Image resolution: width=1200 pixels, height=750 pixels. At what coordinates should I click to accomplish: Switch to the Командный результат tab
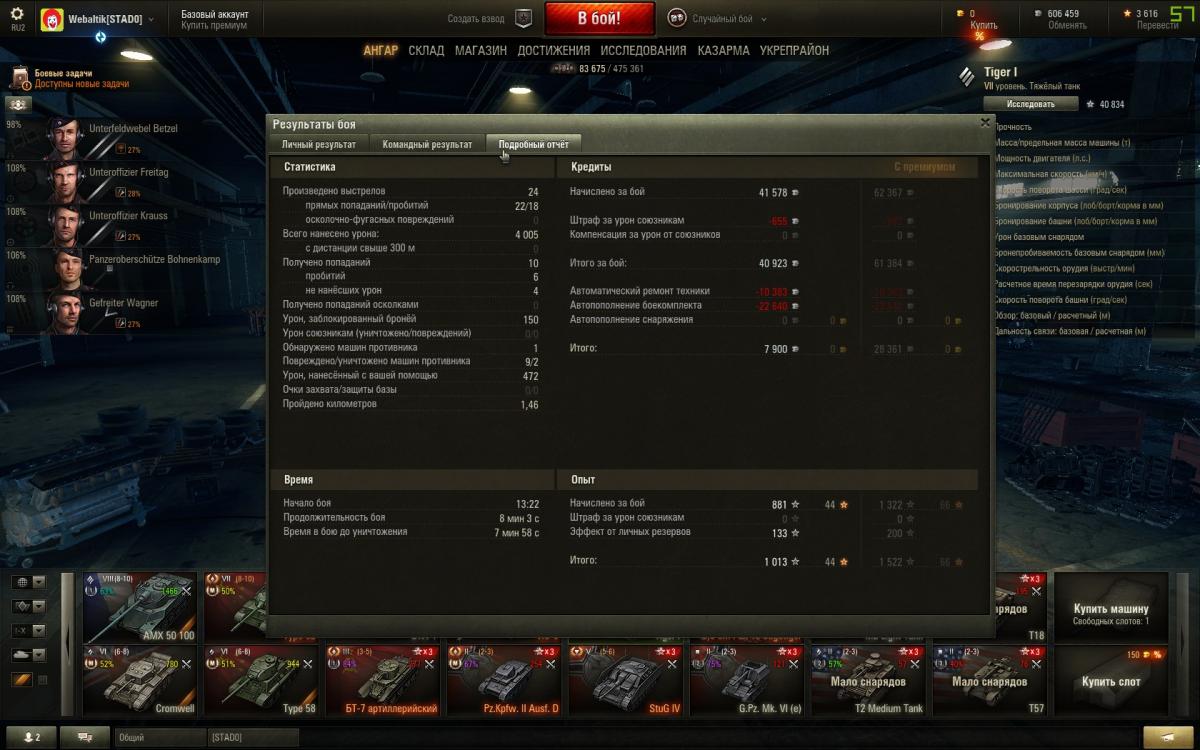427,145
